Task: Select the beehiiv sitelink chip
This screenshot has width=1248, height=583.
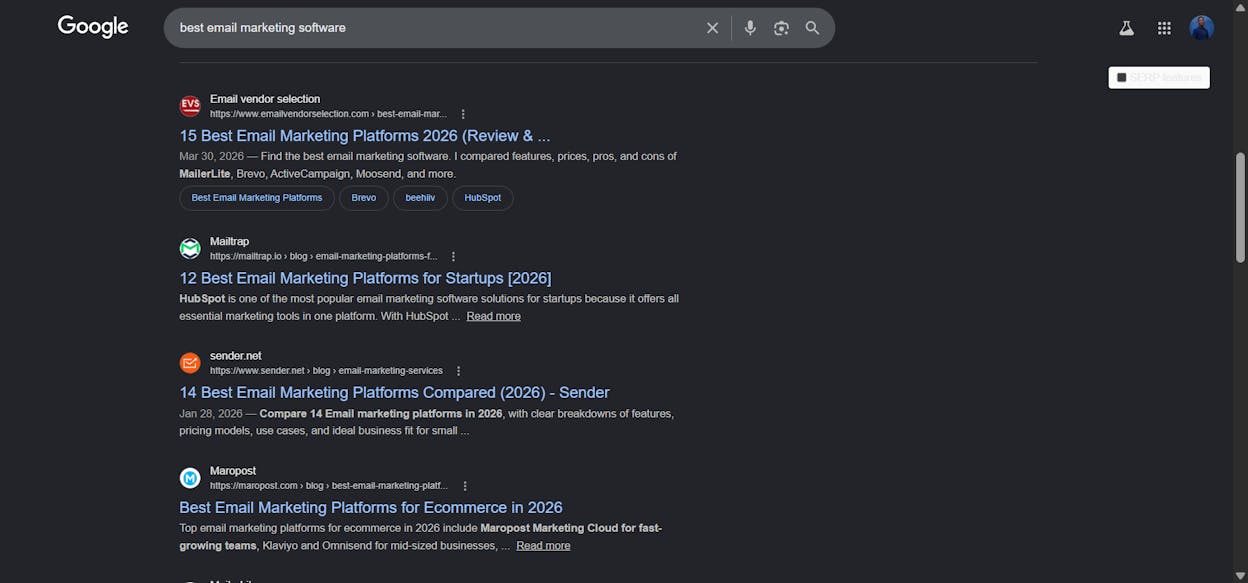Action: [420, 198]
